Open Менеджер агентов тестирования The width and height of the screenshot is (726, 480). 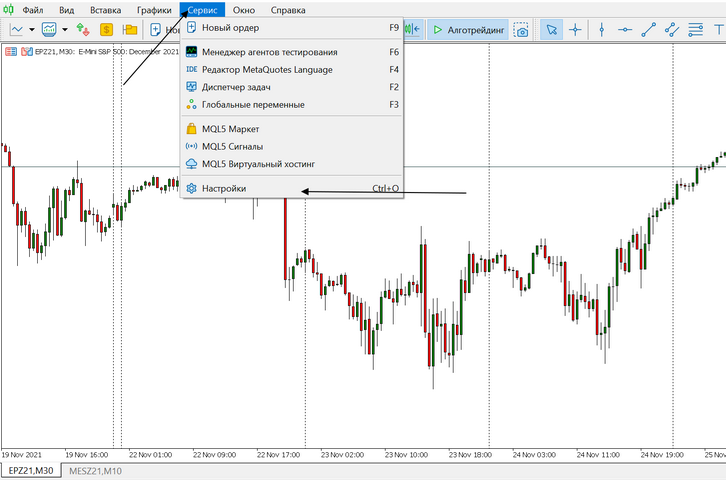(x=292, y=52)
